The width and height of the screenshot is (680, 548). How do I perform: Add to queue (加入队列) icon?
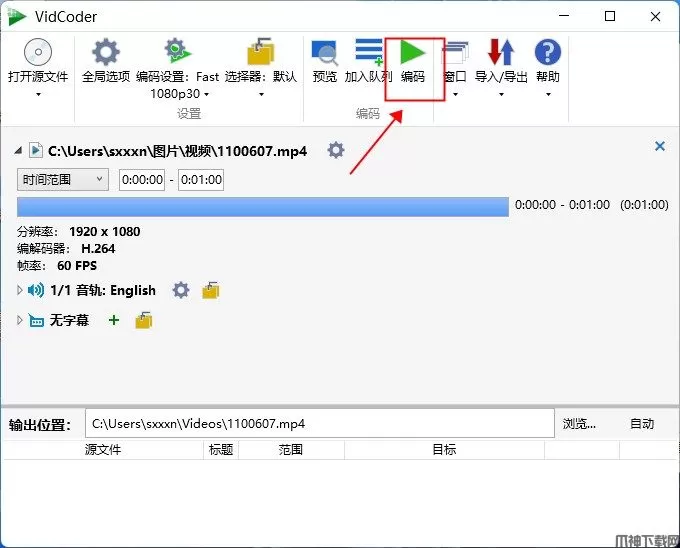tap(369, 52)
